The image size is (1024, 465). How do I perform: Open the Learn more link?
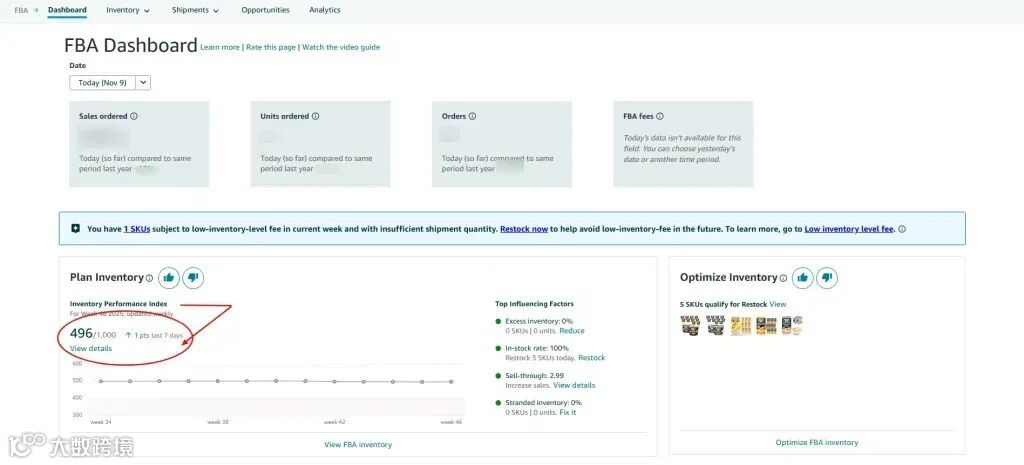click(x=220, y=47)
